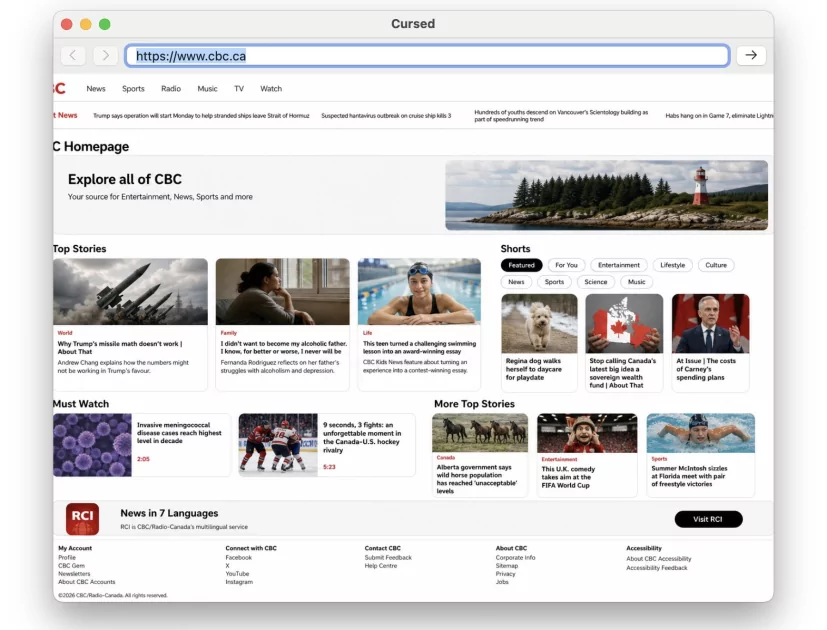Click the Visit RCI button
The image size is (827, 630).
708,519
